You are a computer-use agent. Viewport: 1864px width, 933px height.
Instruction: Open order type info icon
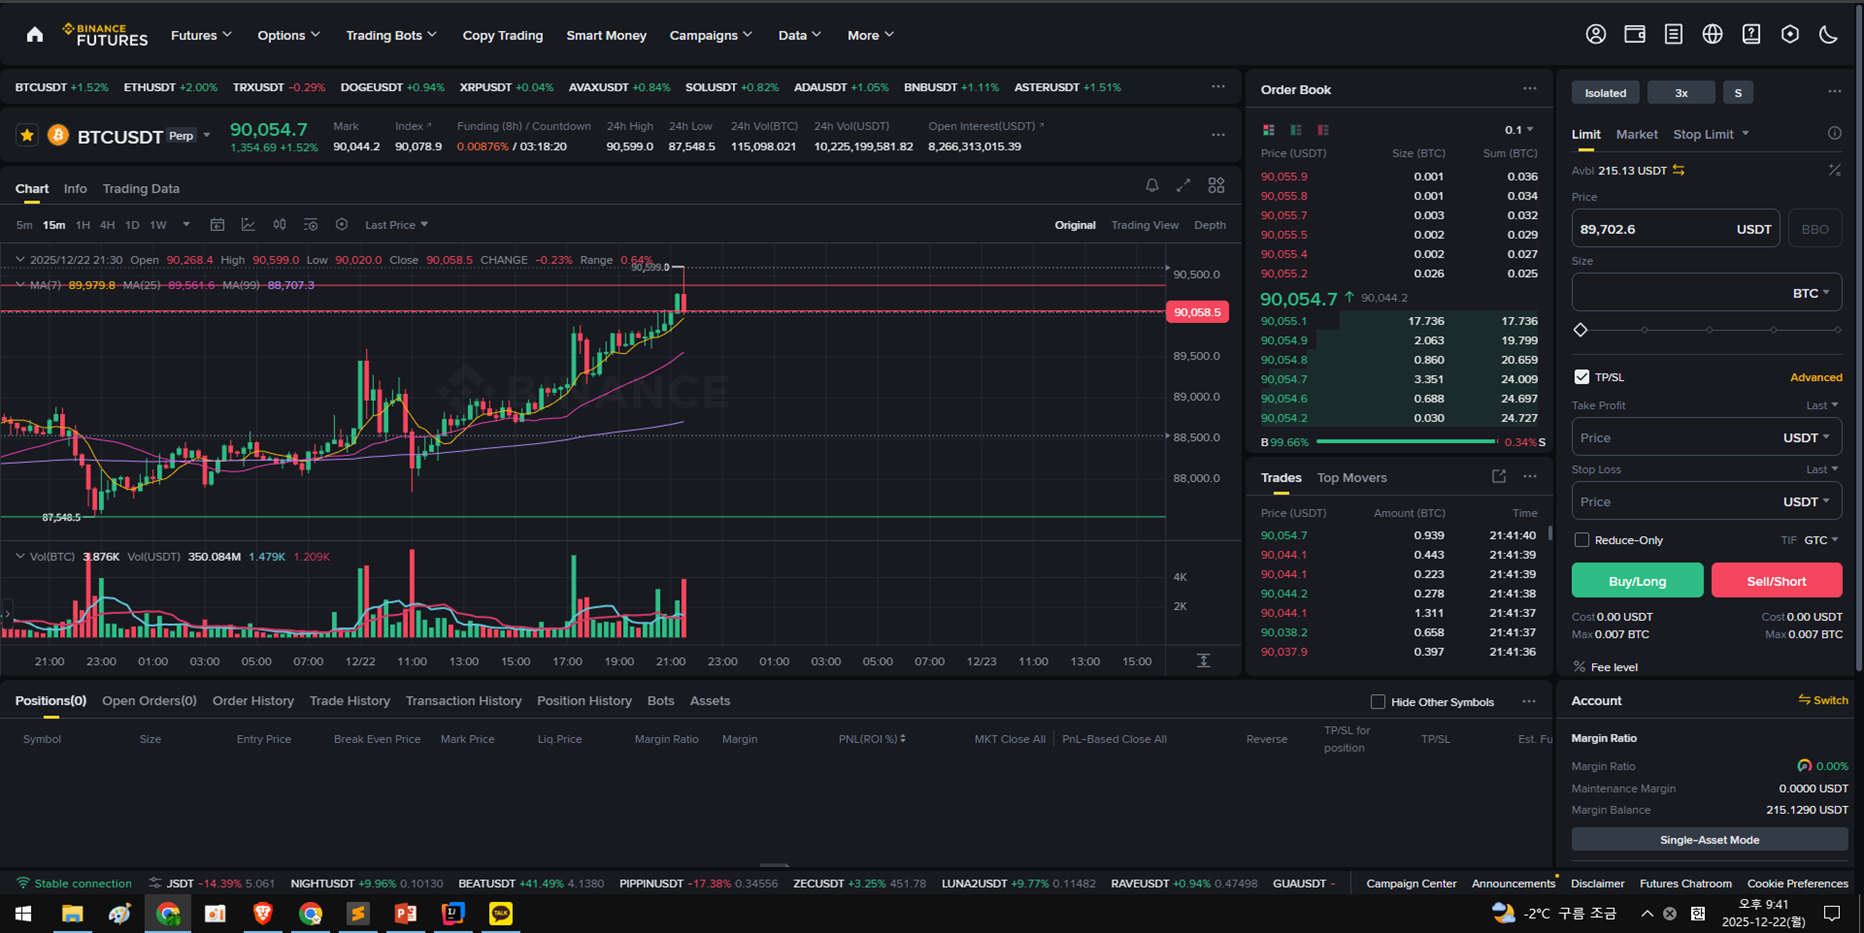point(1834,133)
